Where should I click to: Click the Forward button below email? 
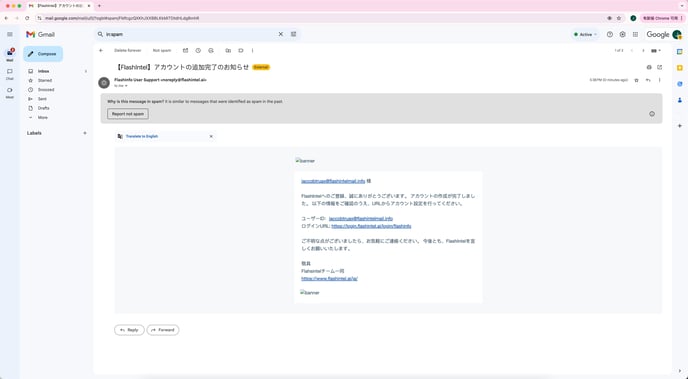[x=163, y=330]
